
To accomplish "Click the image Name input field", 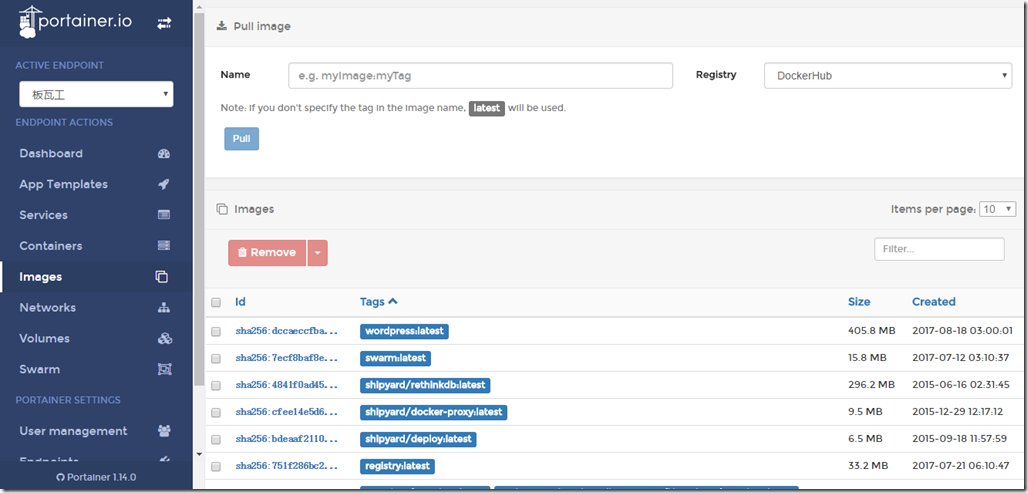I will pos(481,75).
